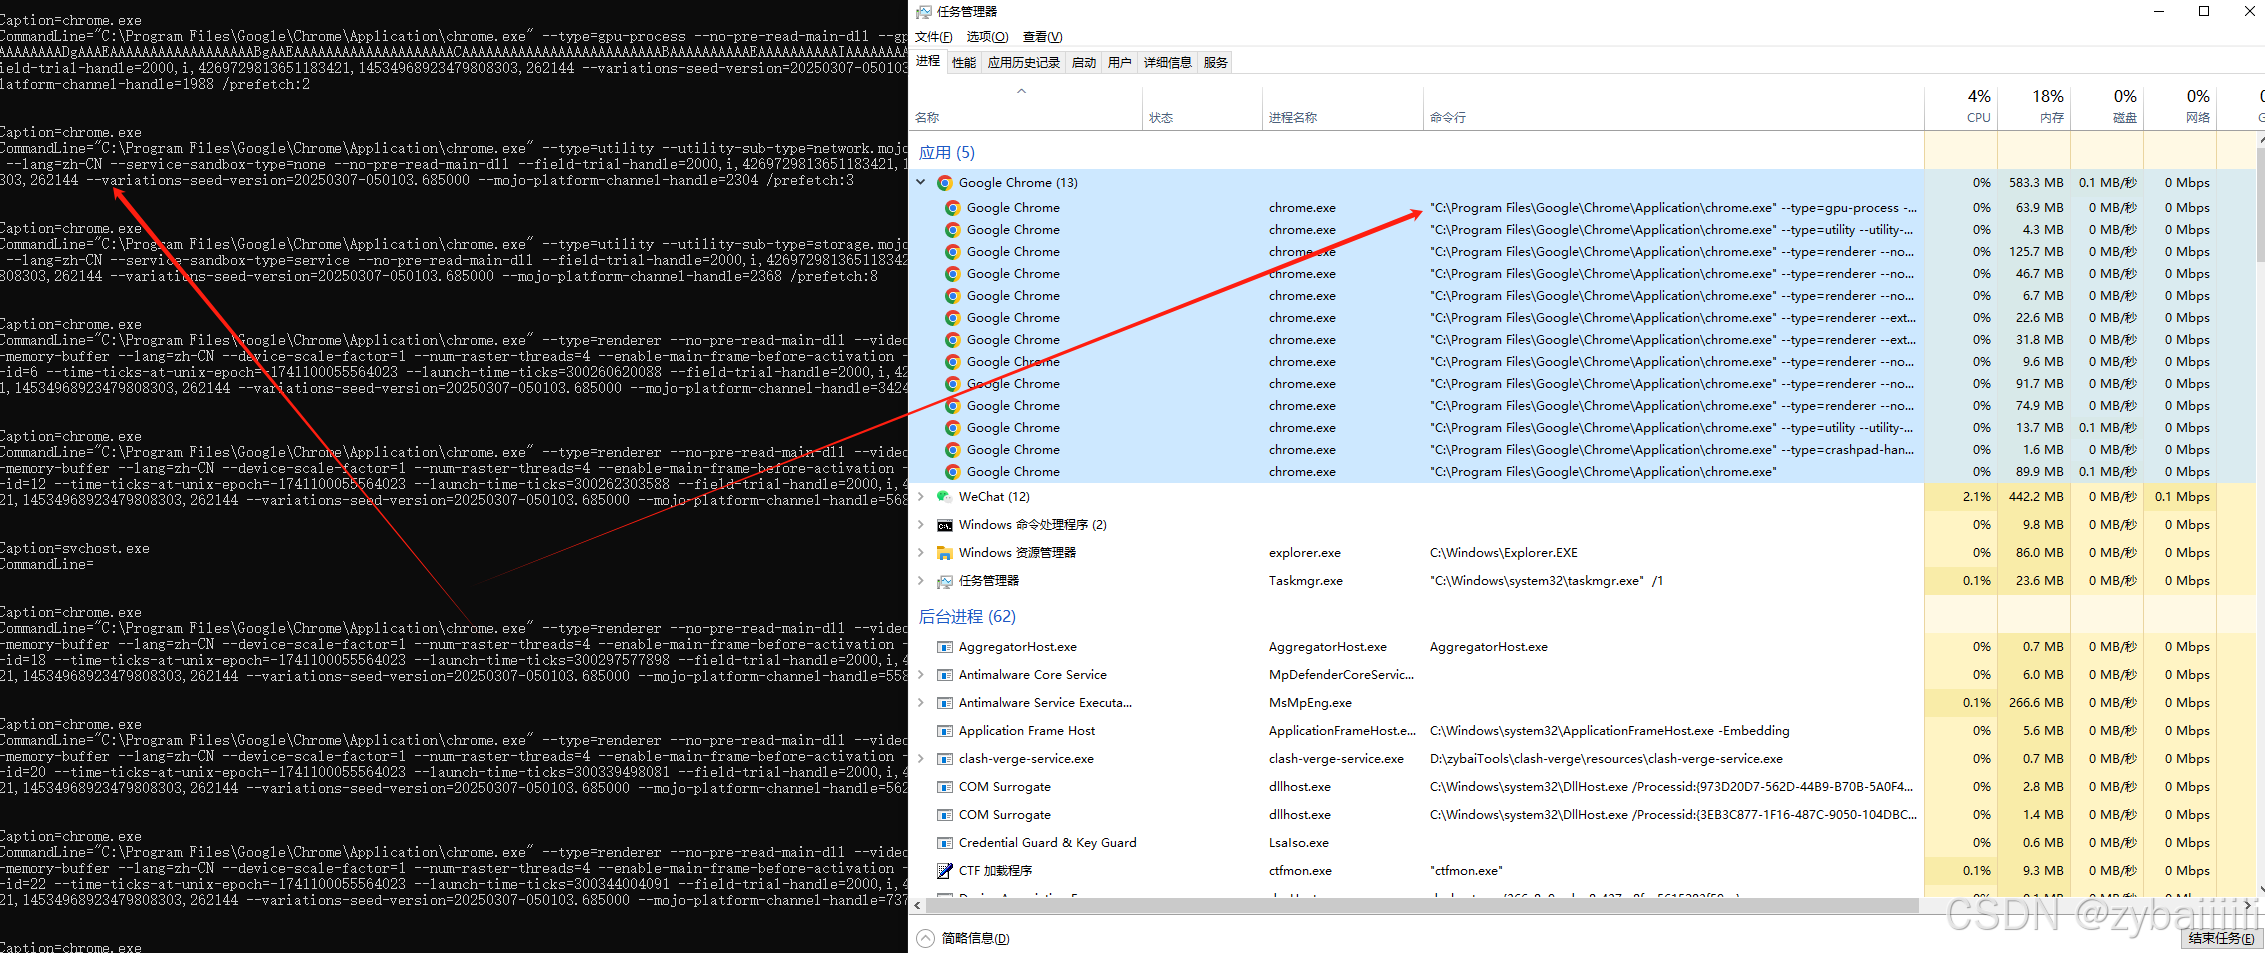Screen dimensions: 2265x953
Task: Click the Windows 命令处理程序 icon
Action: click(x=944, y=525)
